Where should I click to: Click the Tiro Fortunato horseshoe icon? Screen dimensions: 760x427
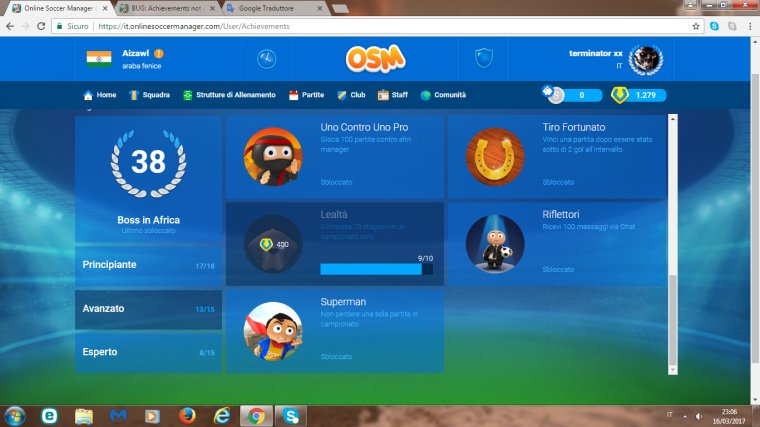495,157
